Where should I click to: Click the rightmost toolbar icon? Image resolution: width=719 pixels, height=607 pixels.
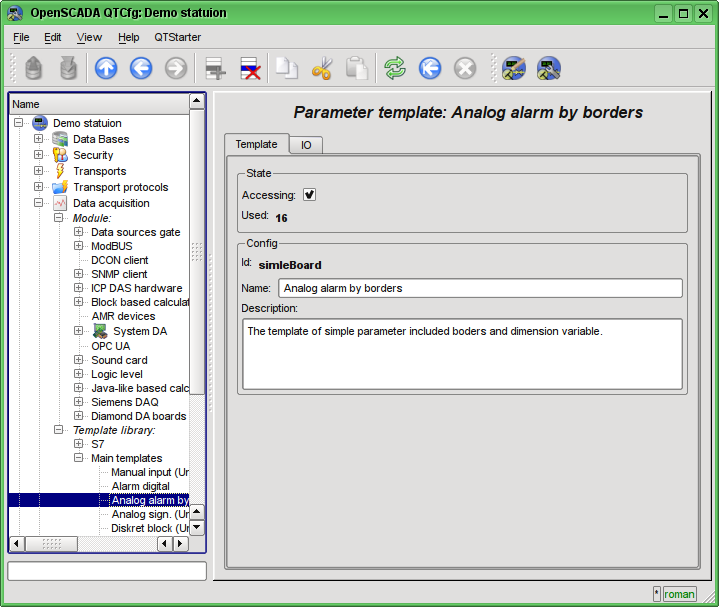click(x=548, y=68)
